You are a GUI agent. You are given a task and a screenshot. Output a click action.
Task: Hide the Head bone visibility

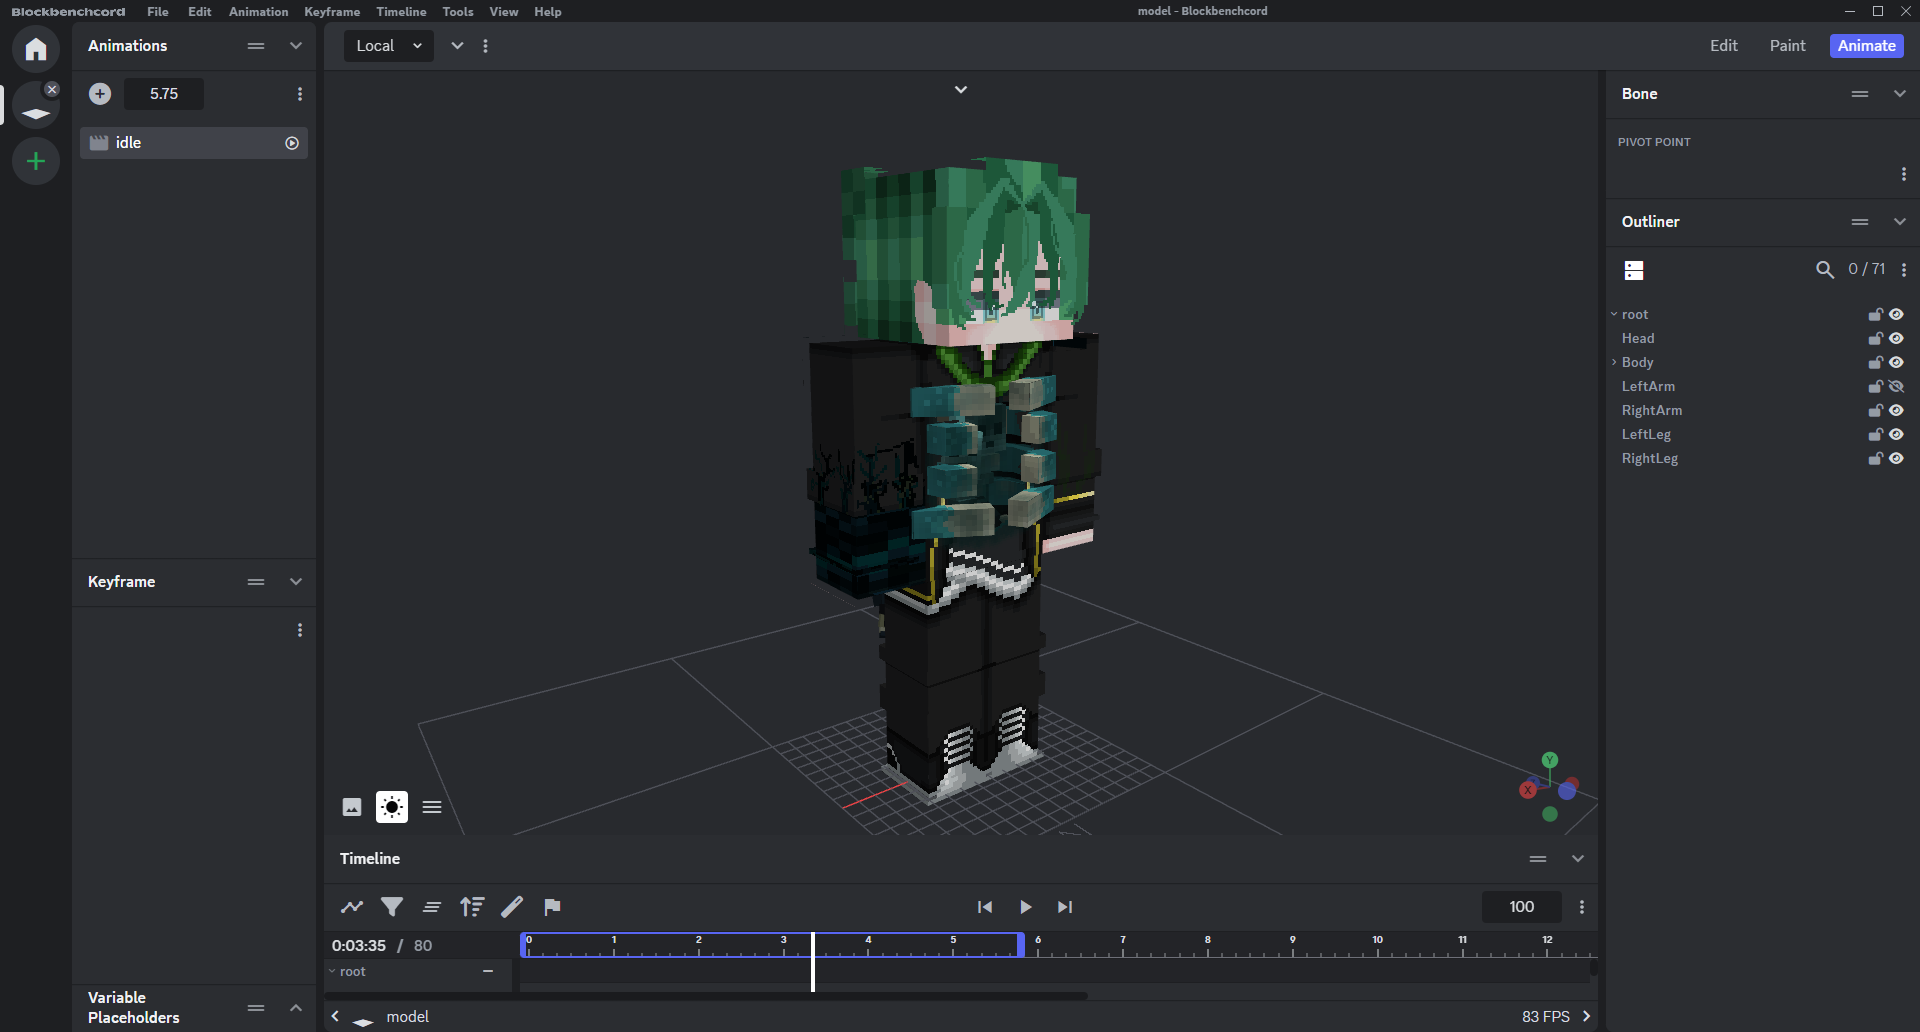[x=1896, y=339]
